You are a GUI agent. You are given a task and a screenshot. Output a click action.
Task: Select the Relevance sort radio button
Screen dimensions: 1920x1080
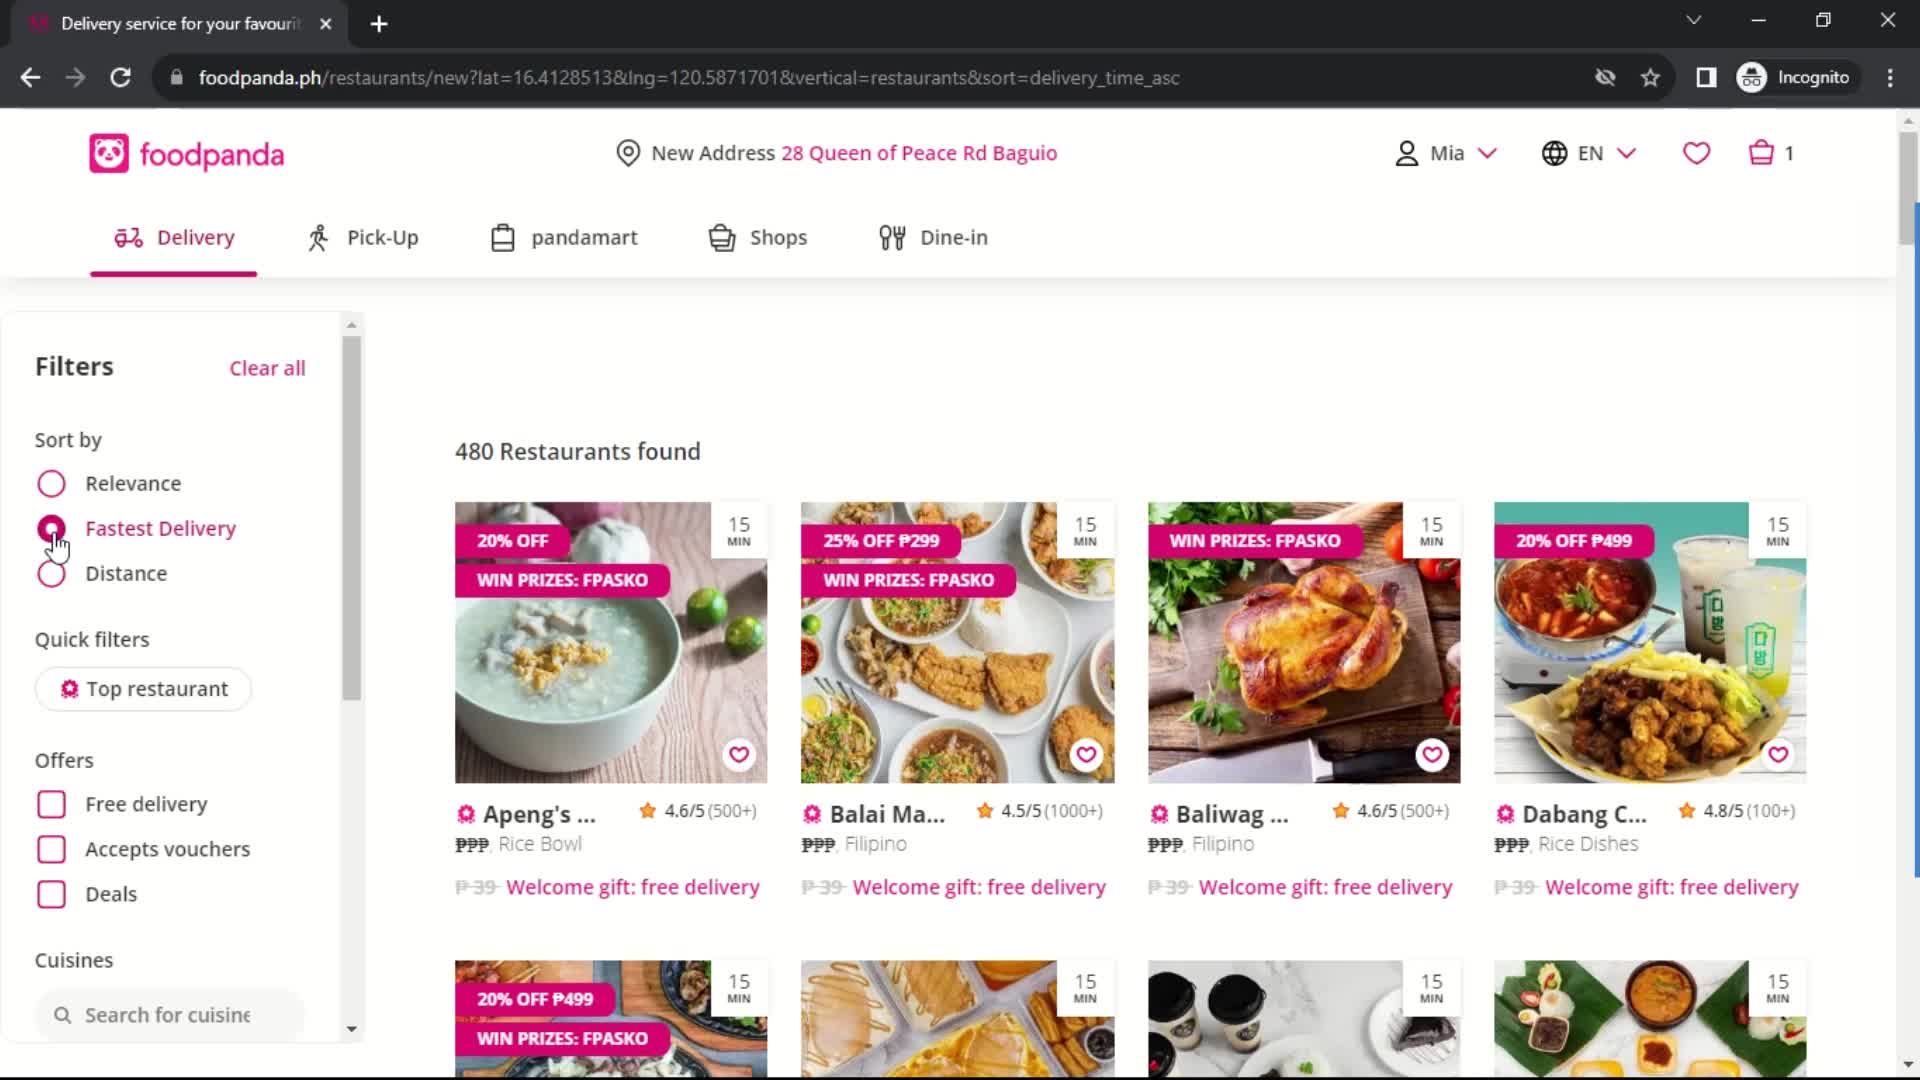coord(51,484)
